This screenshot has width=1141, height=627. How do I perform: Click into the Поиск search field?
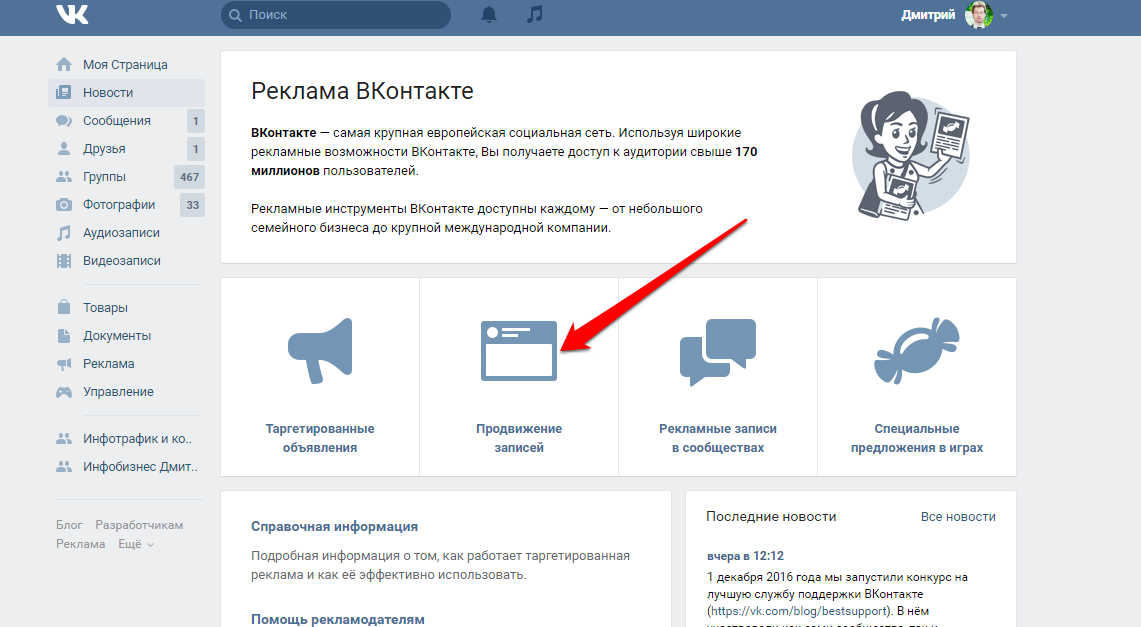[335, 15]
